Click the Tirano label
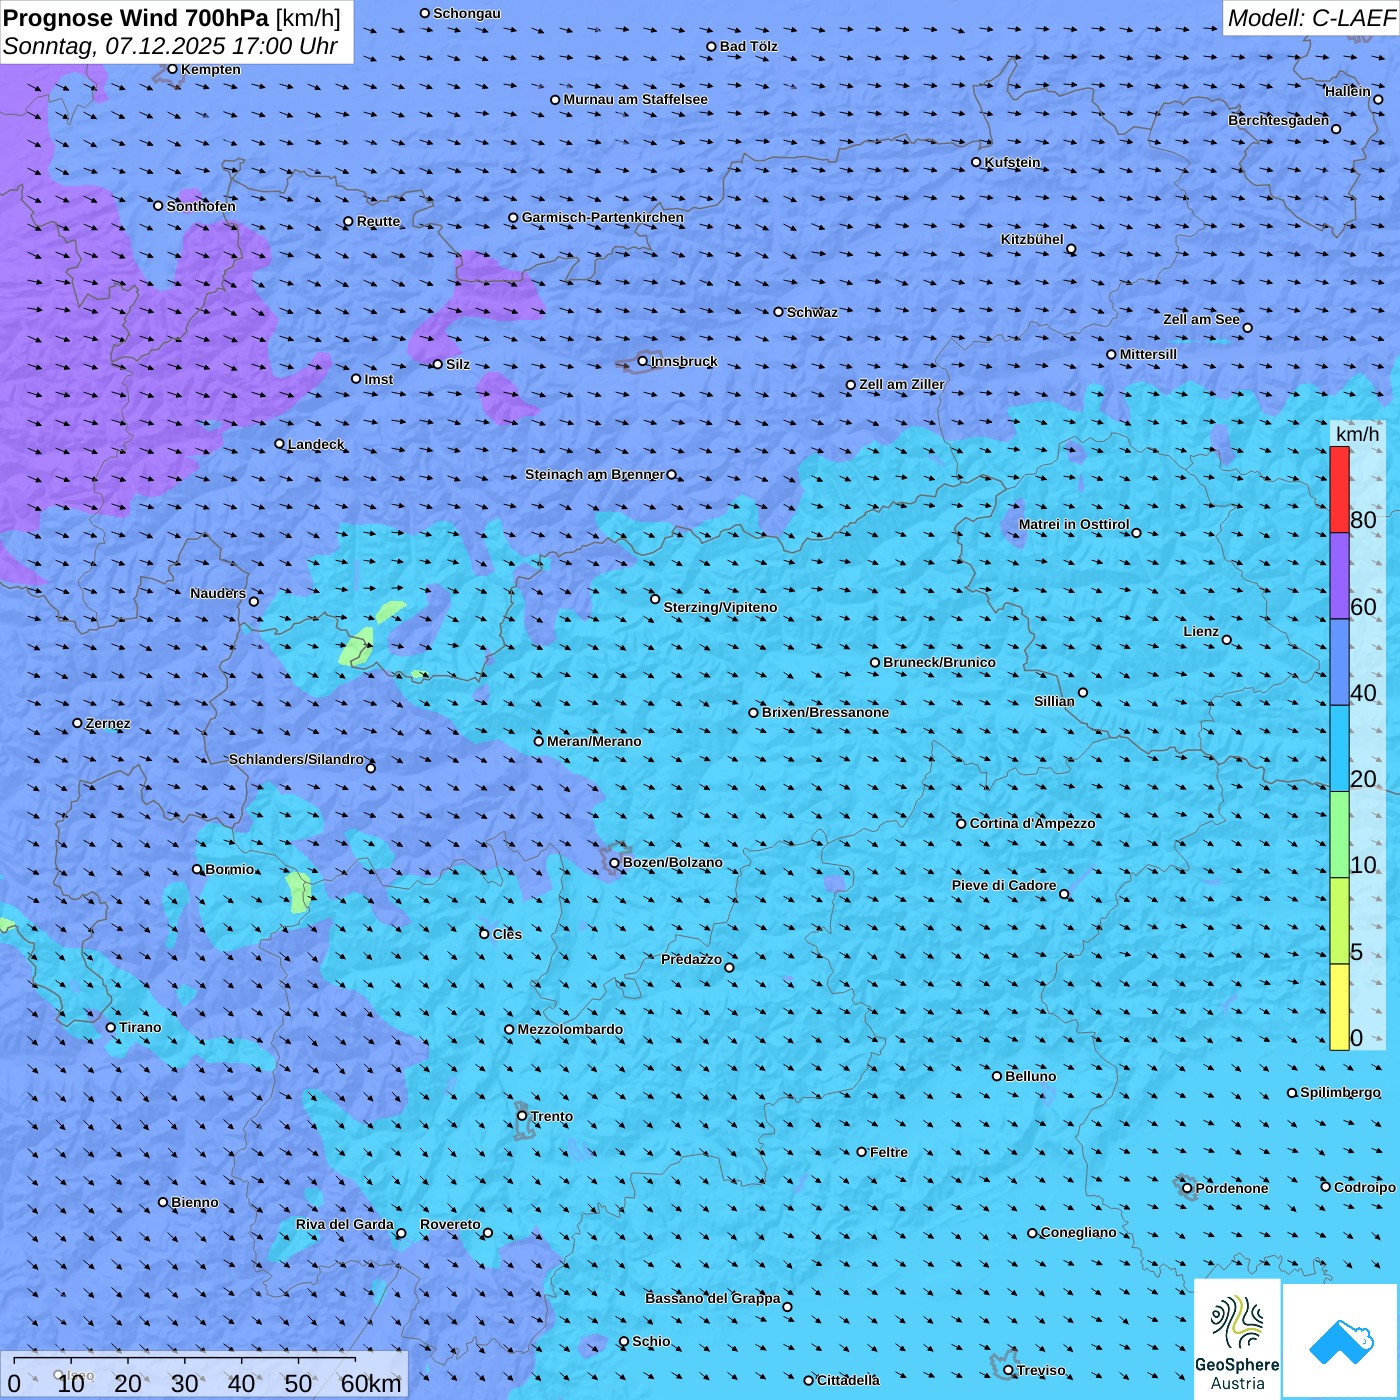Screen dimensions: 1400x1400 pyautogui.click(x=140, y=1027)
